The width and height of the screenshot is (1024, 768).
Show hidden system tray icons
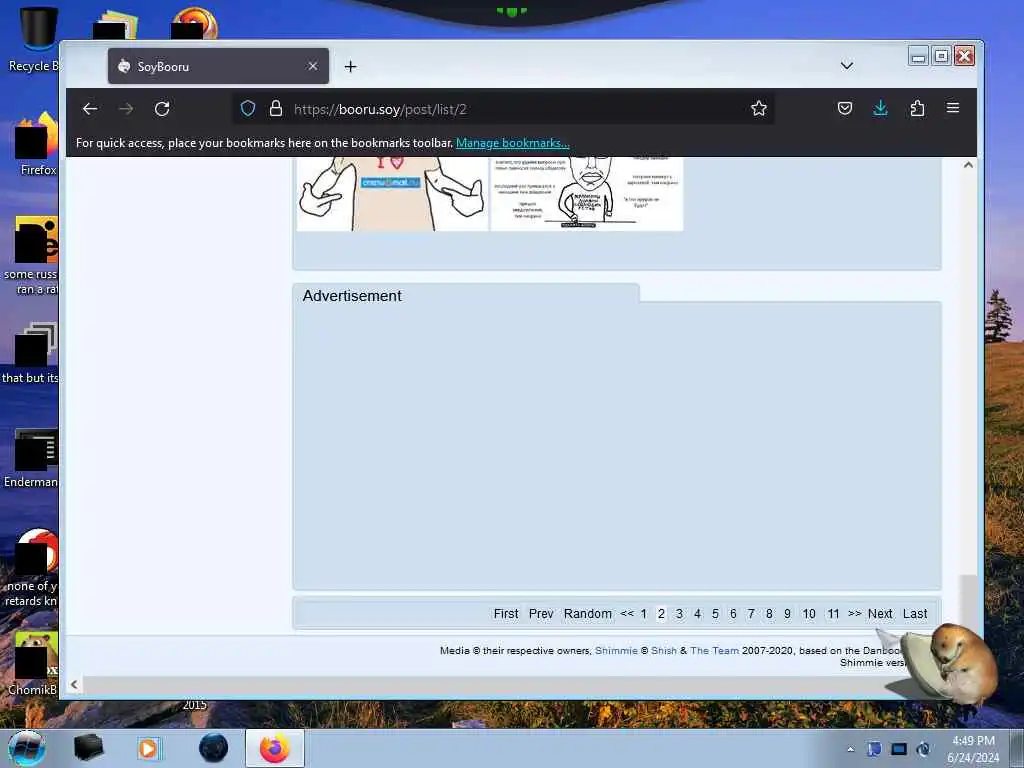(x=850, y=749)
